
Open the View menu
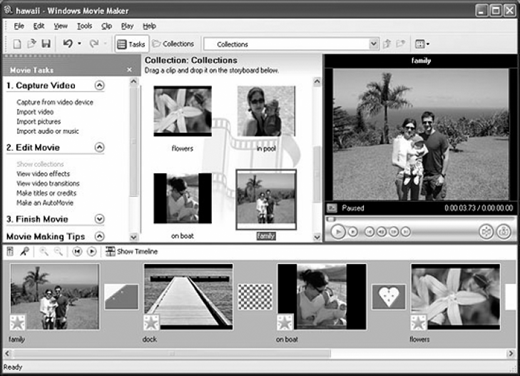coord(61,26)
